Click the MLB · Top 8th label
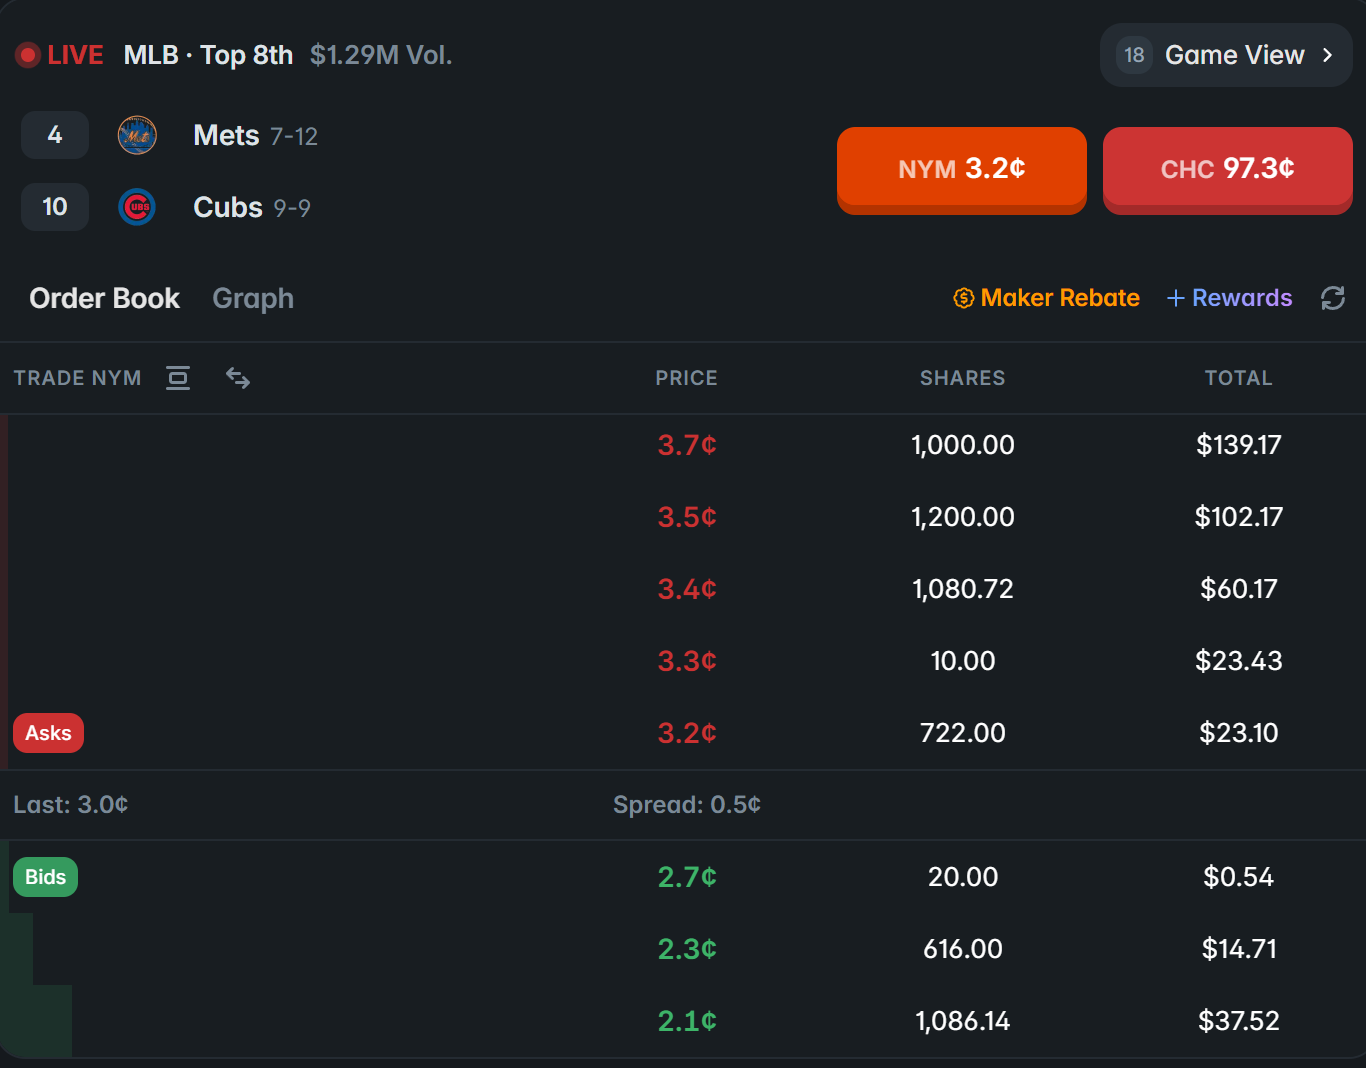 pyautogui.click(x=208, y=55)
